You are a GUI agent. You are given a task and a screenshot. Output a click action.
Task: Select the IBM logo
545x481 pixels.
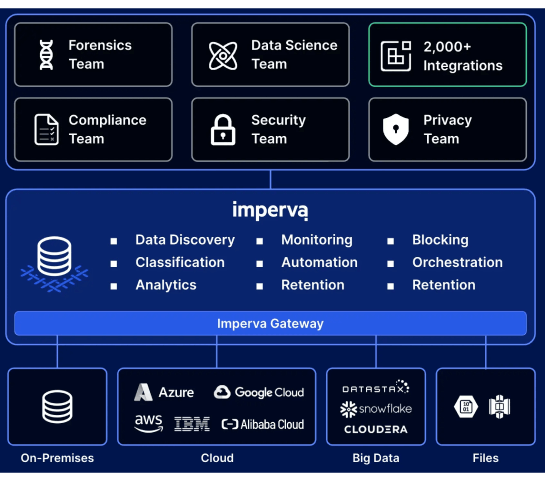(x=192, y=424)
